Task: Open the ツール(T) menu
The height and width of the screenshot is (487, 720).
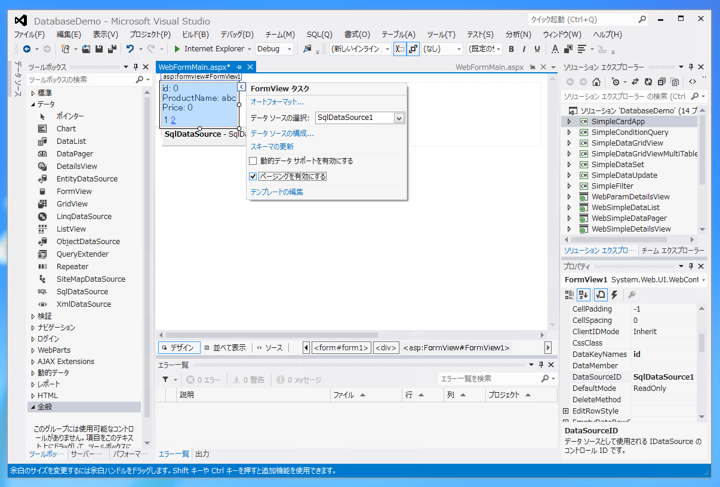Action: click(x=441, y=34)
